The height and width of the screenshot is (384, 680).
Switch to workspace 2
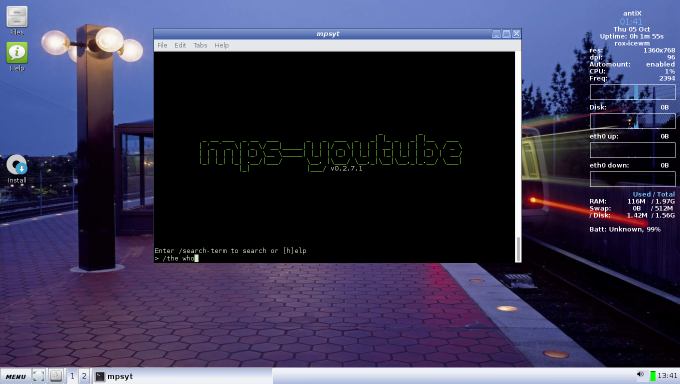84,376
